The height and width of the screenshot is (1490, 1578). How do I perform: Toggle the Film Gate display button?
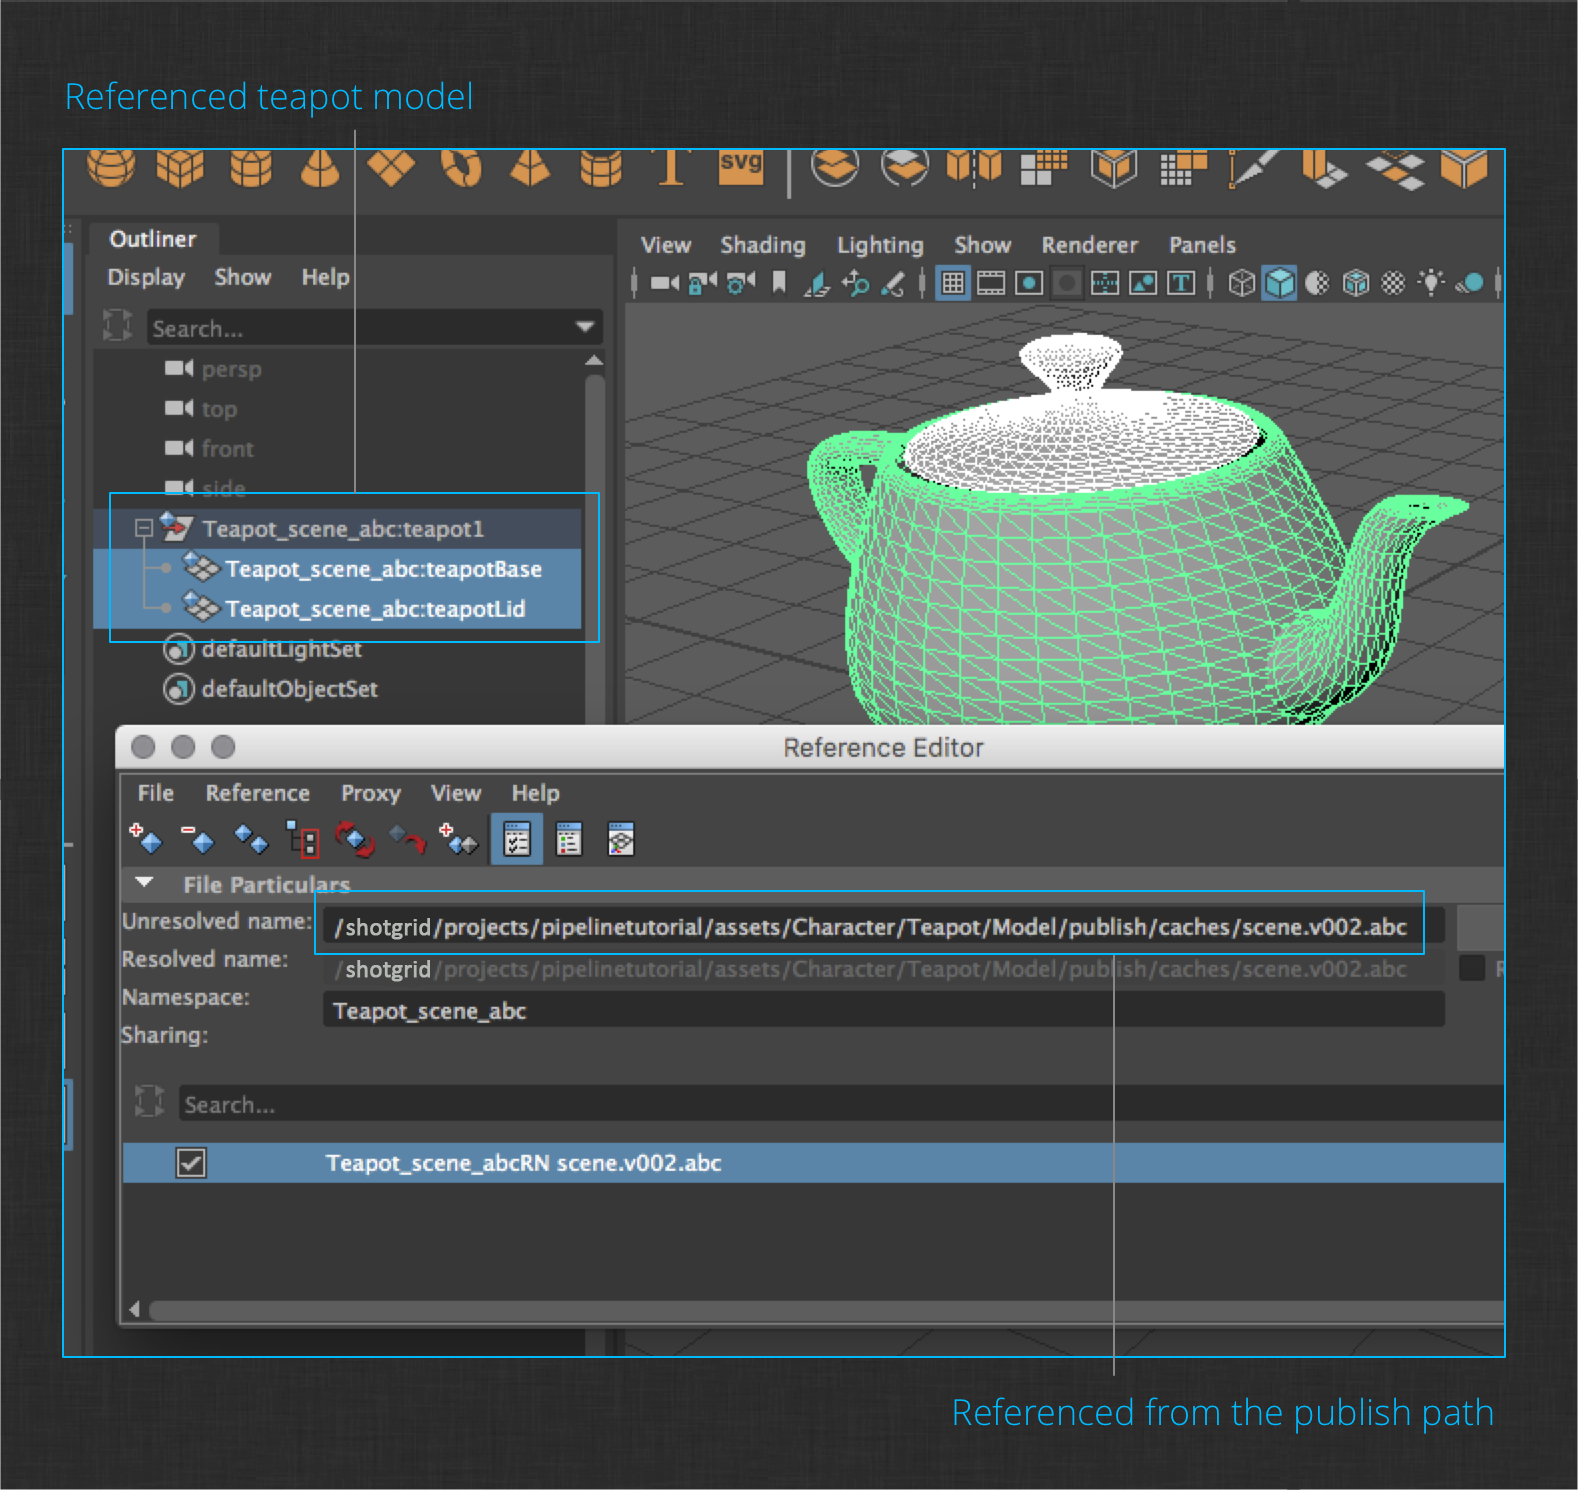991,284
